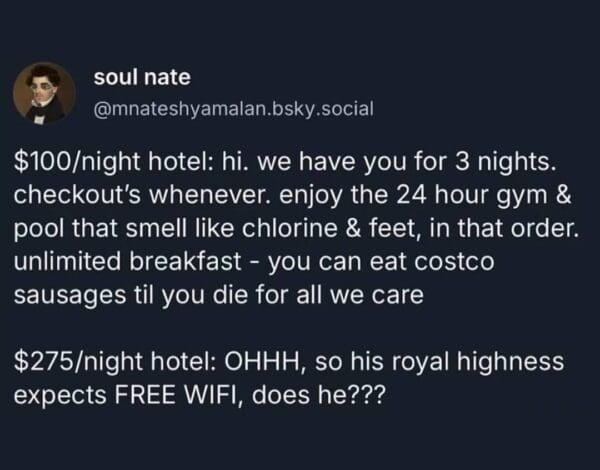Click the phrase "checkout's whenever."
Screen dimensions: 600x470
118,193
